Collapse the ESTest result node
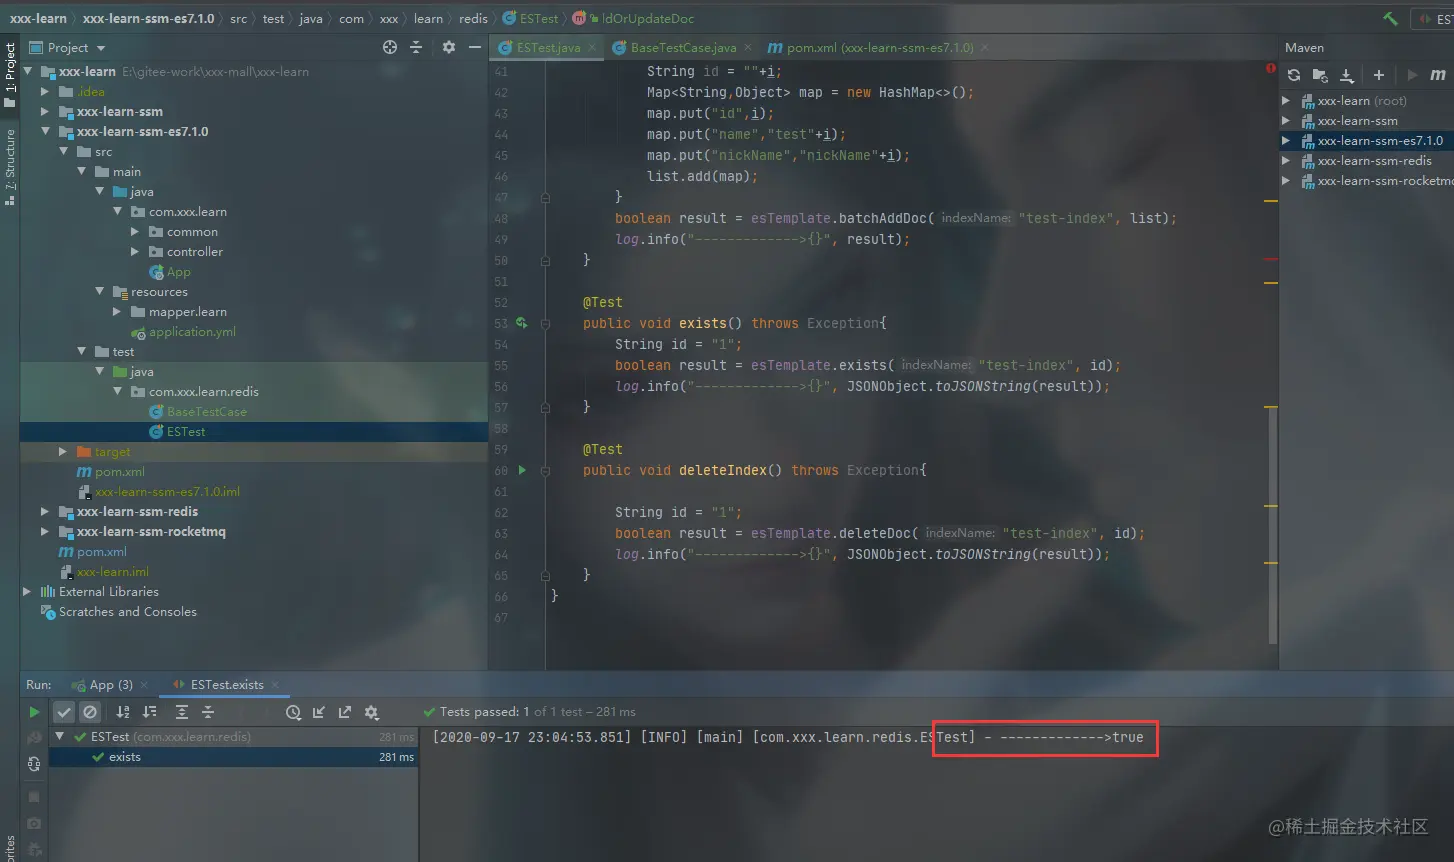 click(60, 737)
